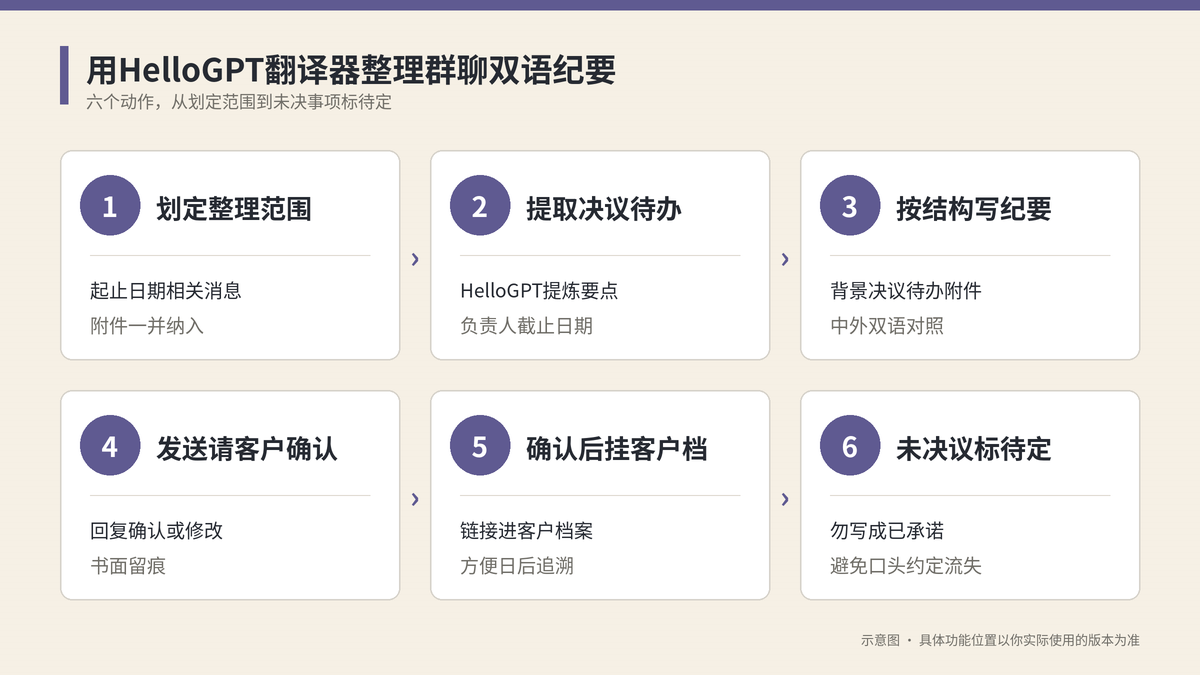Viewport: 1200px width, 675px height.
Task: Click the heading 按结构写纪要
Action: pyautogui.click(x=974, y=208)
